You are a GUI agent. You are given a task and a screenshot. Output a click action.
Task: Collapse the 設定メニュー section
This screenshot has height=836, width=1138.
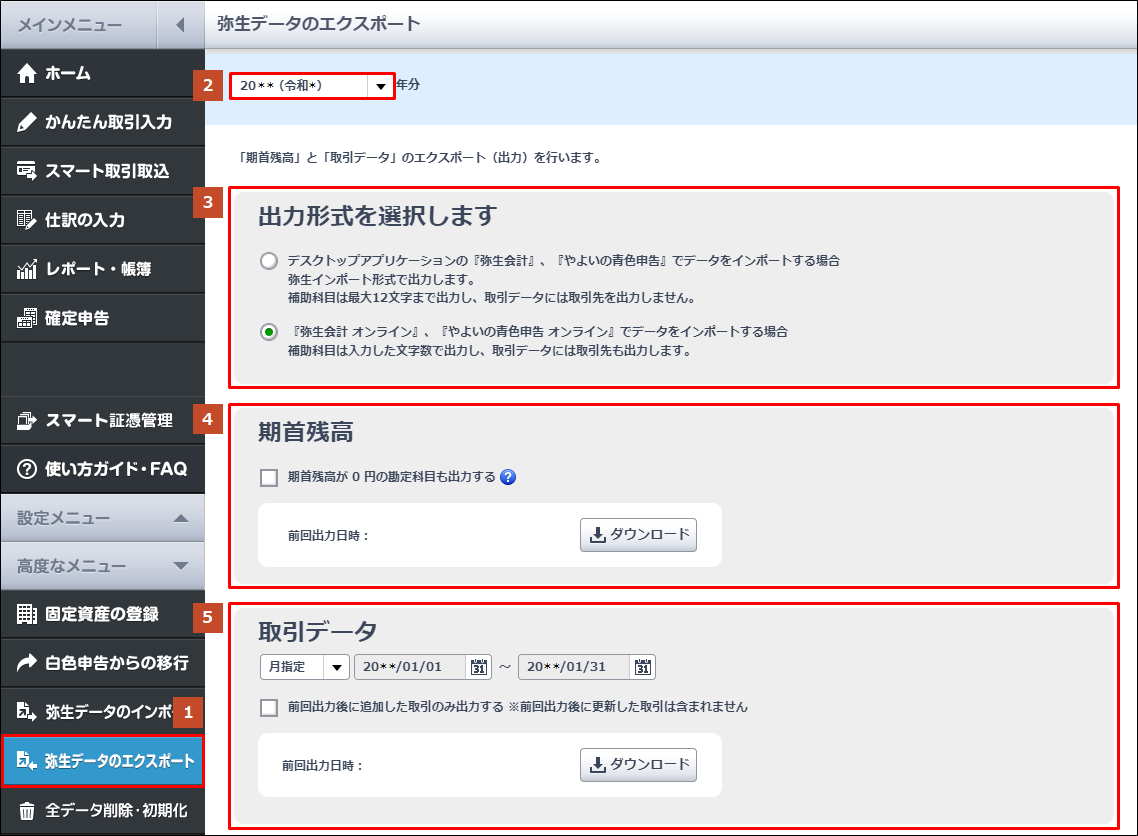(102, 518)
